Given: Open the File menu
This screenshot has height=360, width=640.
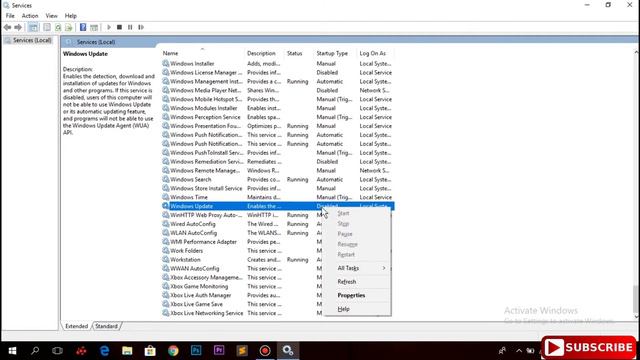Looking at the screenshot, I should pyautogui.click(x=10, y=16).
